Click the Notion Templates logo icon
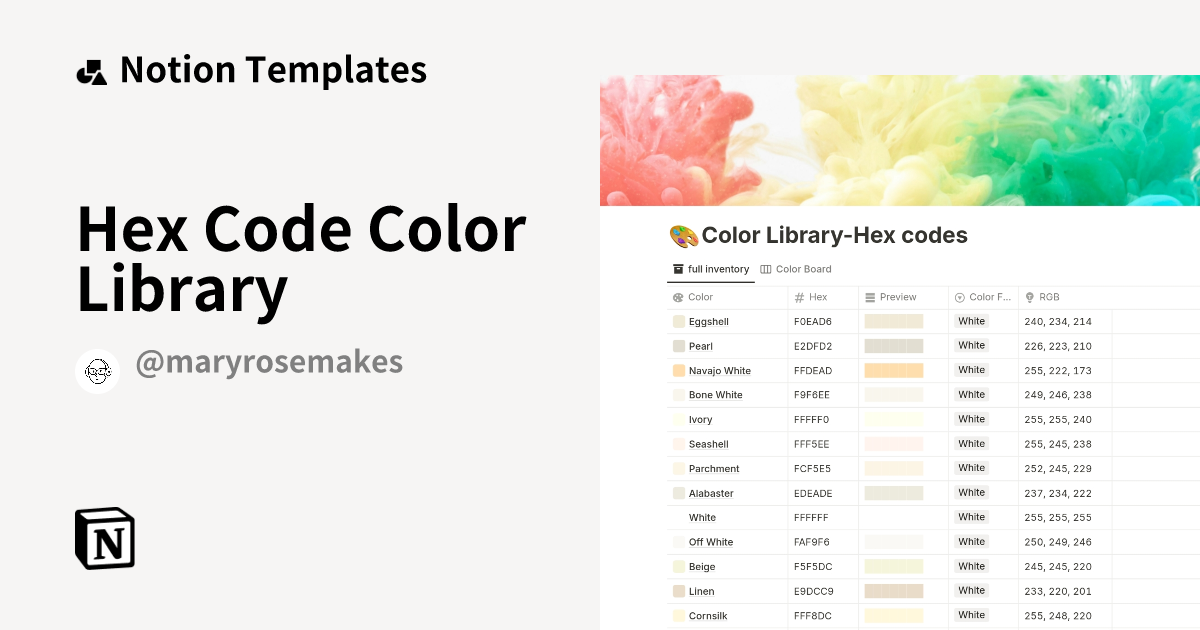The height and width of the screenshot is (630, 1200). 91,69
